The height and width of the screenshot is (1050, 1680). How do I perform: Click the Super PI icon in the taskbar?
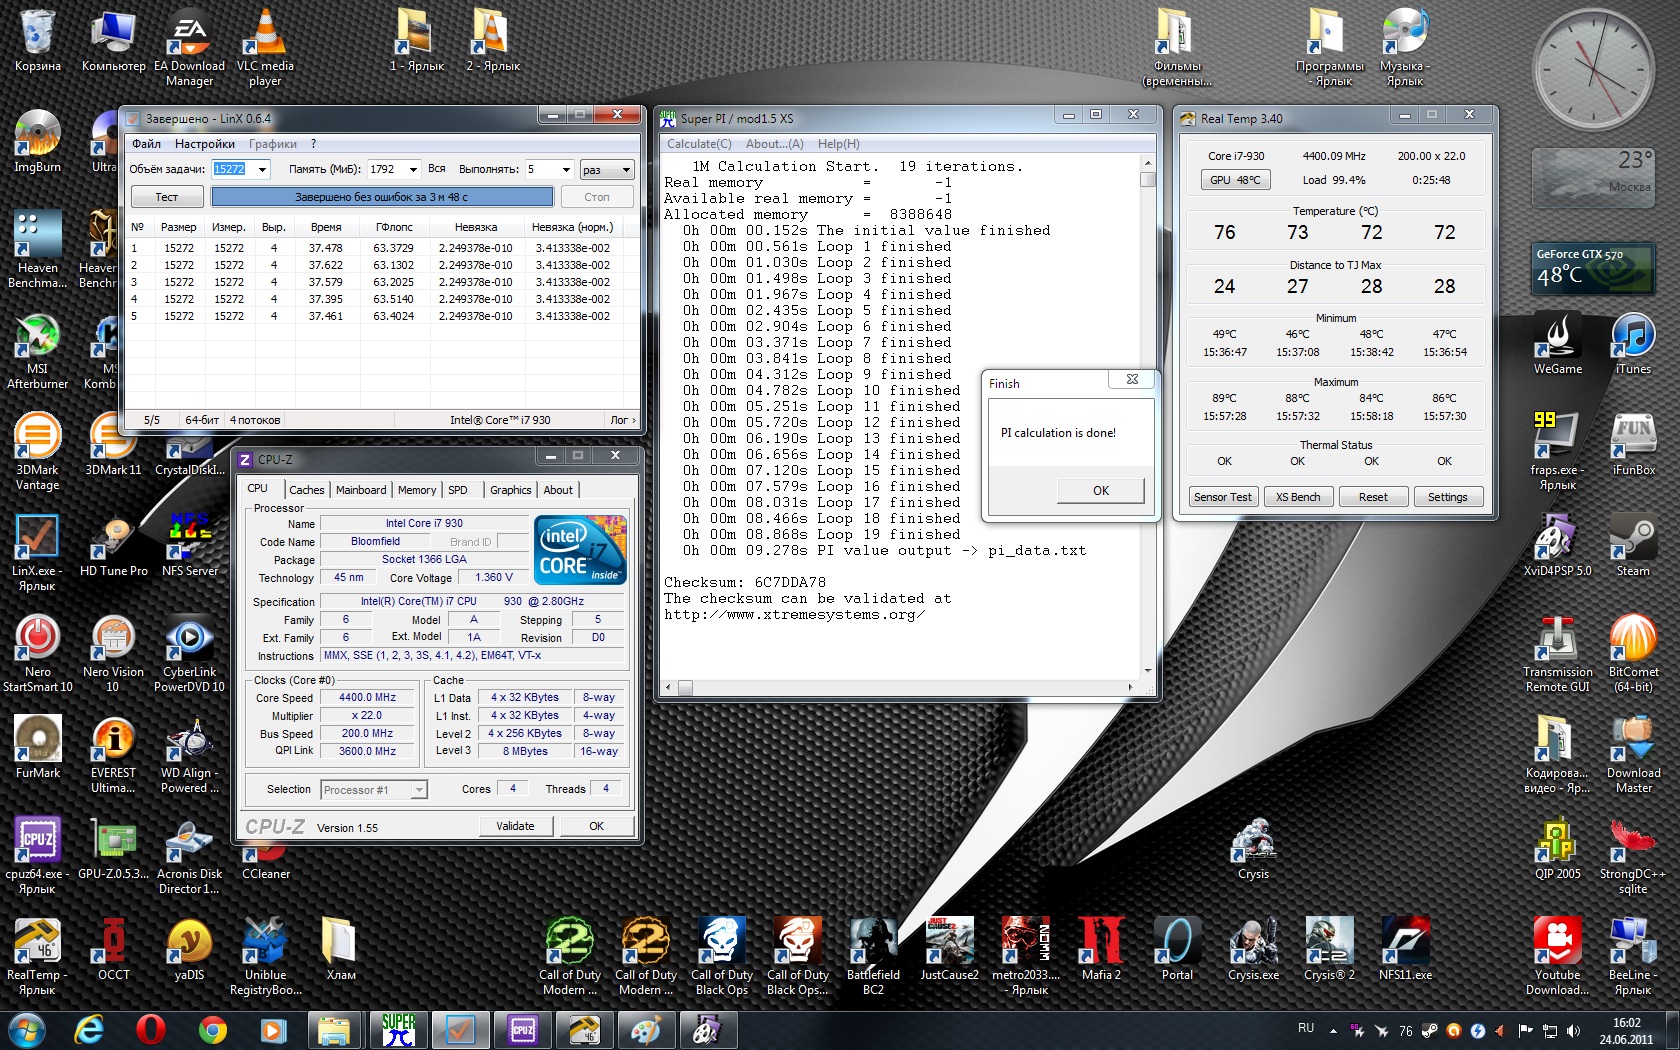(x=398, y=1029)
